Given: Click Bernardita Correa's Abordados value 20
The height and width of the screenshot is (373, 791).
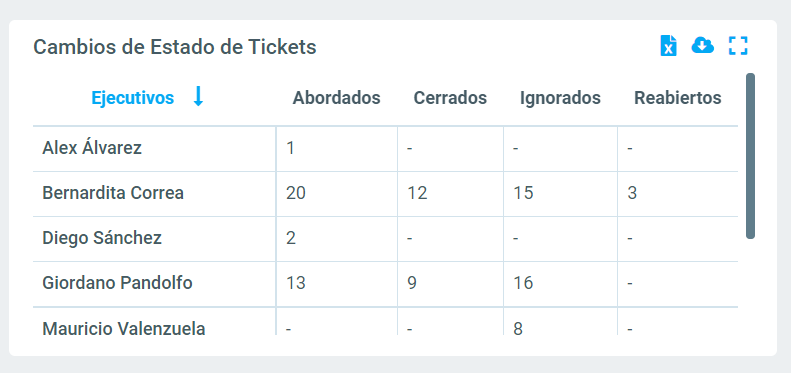Looking at the screenshot, I should tap(296, 193).
